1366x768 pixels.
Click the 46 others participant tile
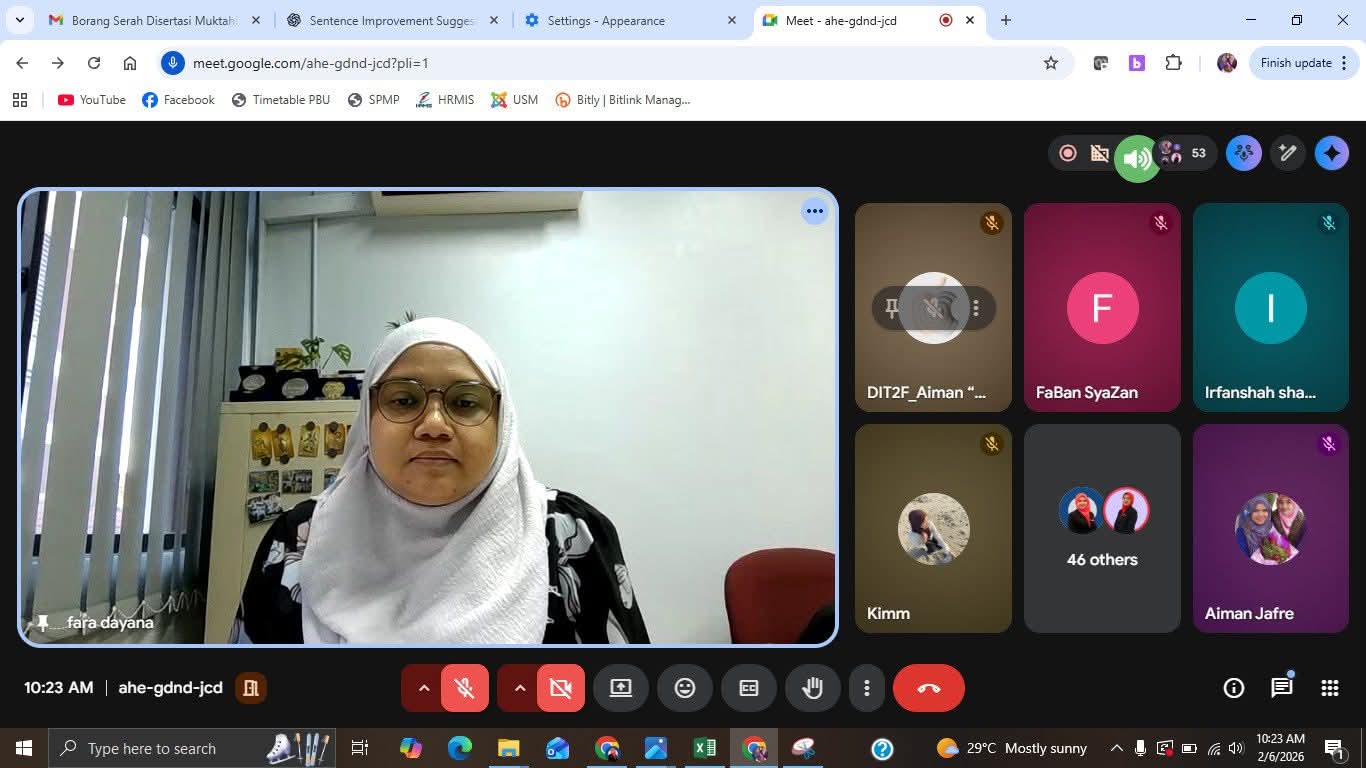(1102, 528)
